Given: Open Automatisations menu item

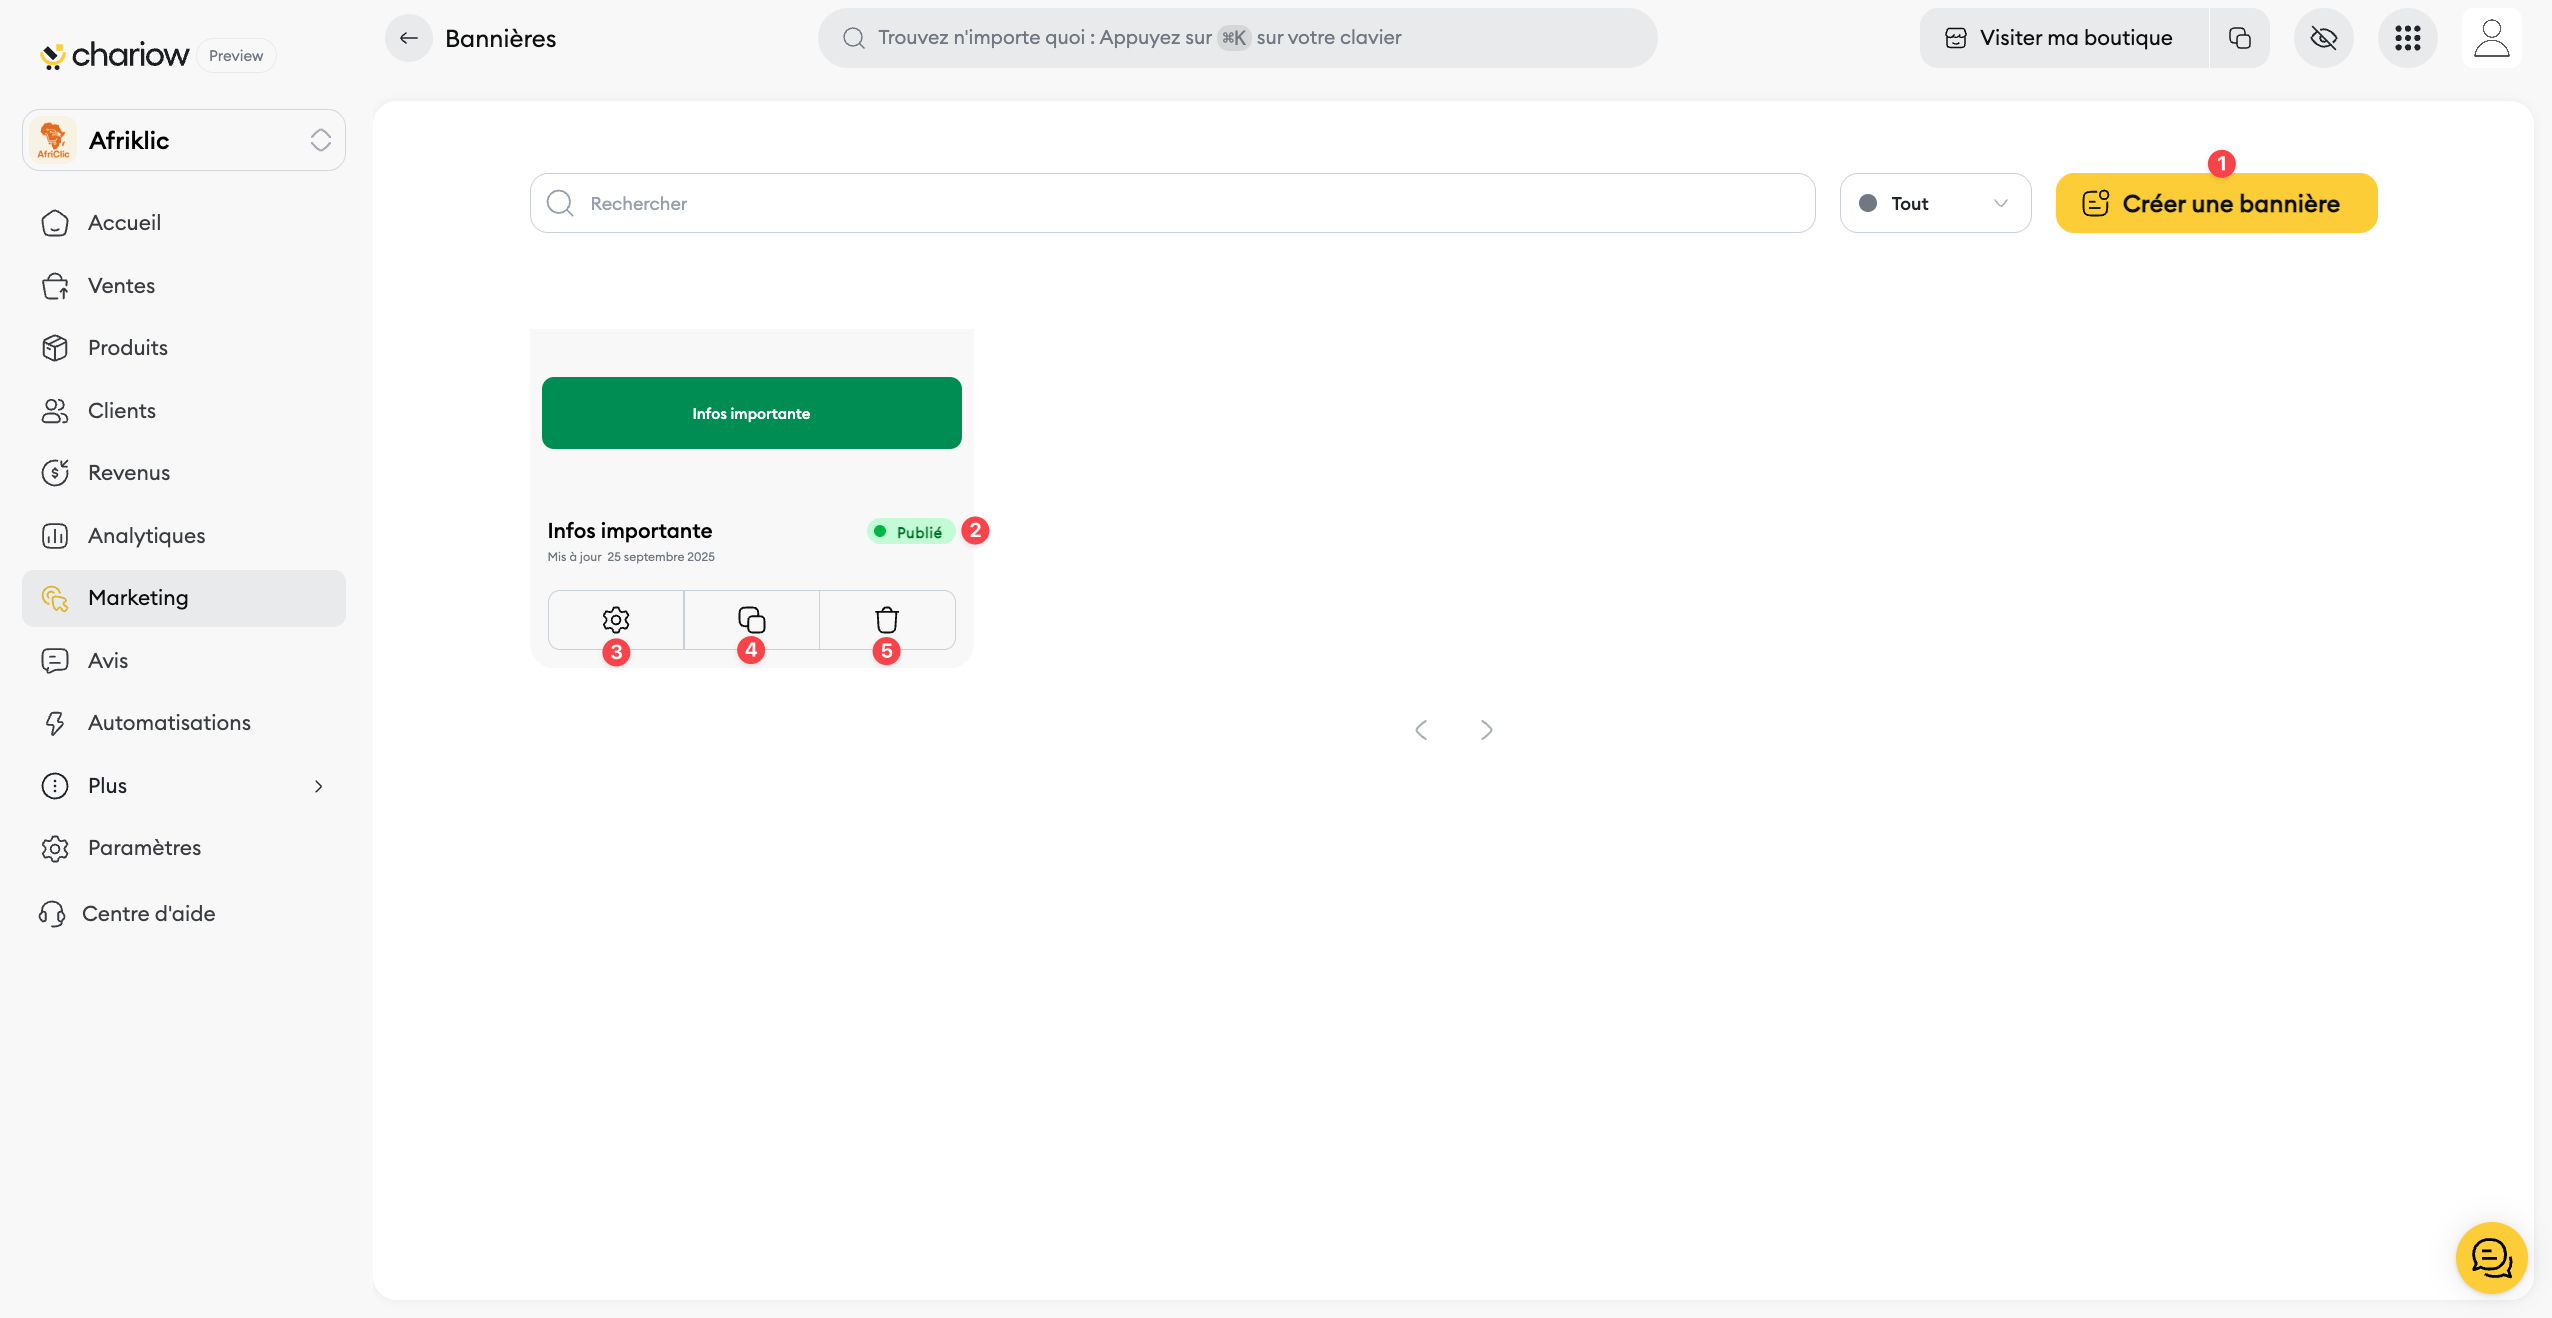Looking at the screenshot, I should (x=169, y=723).
